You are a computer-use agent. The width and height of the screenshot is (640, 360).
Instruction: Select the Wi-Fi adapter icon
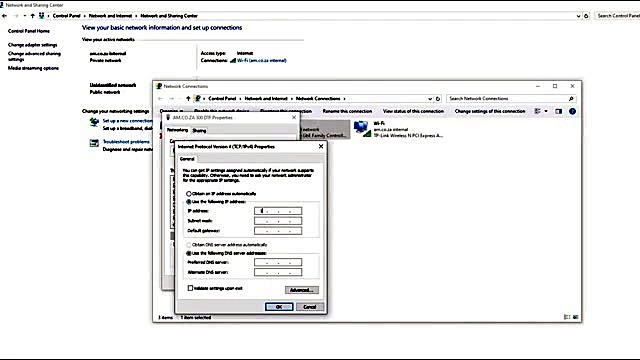pos(362,129)
